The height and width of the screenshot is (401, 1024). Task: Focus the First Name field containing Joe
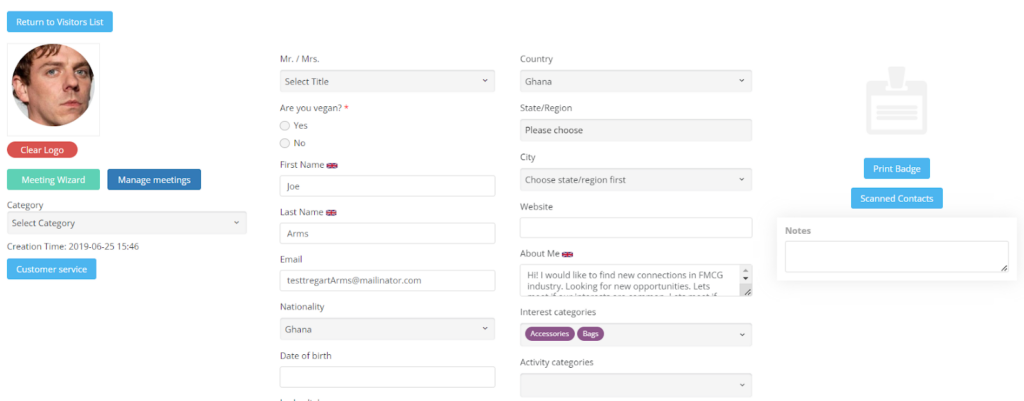click(x=387, y=185)
